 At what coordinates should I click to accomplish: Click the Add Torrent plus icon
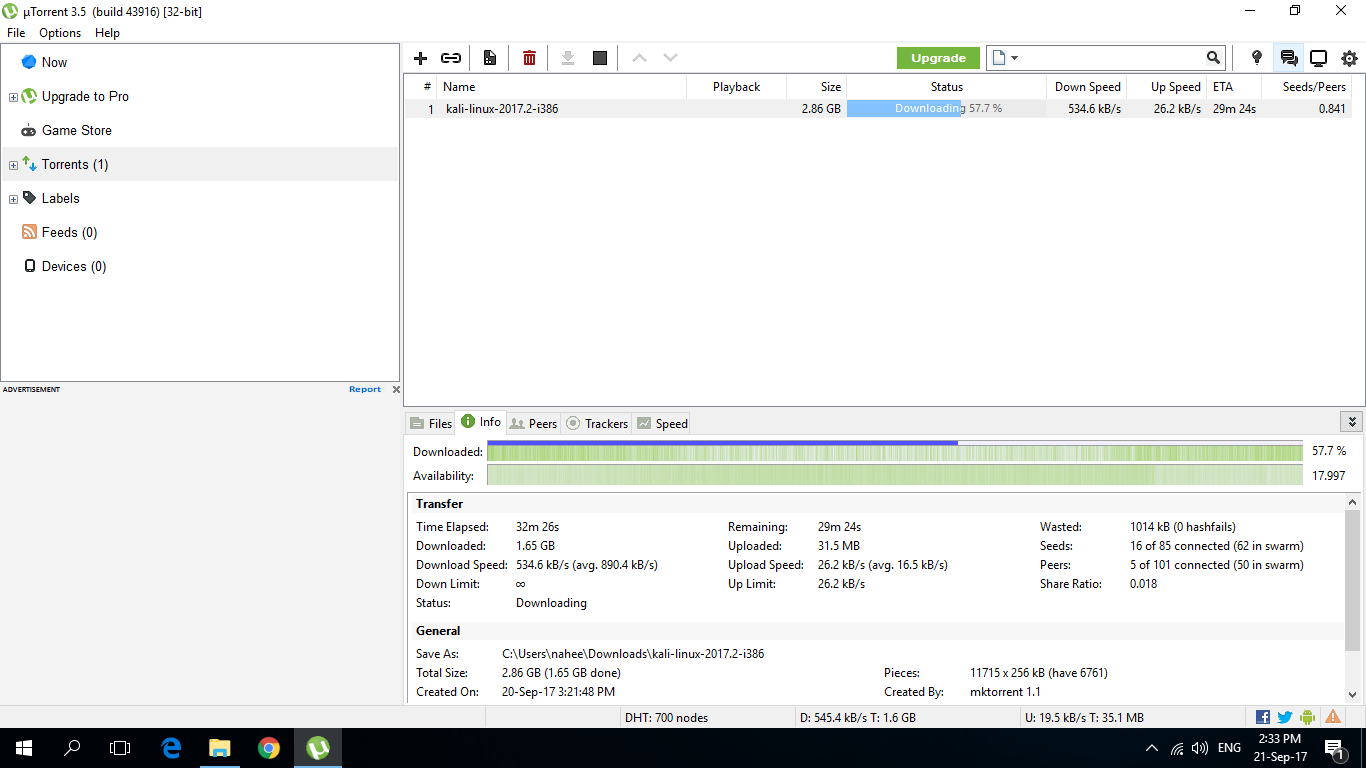pos(420,58)
